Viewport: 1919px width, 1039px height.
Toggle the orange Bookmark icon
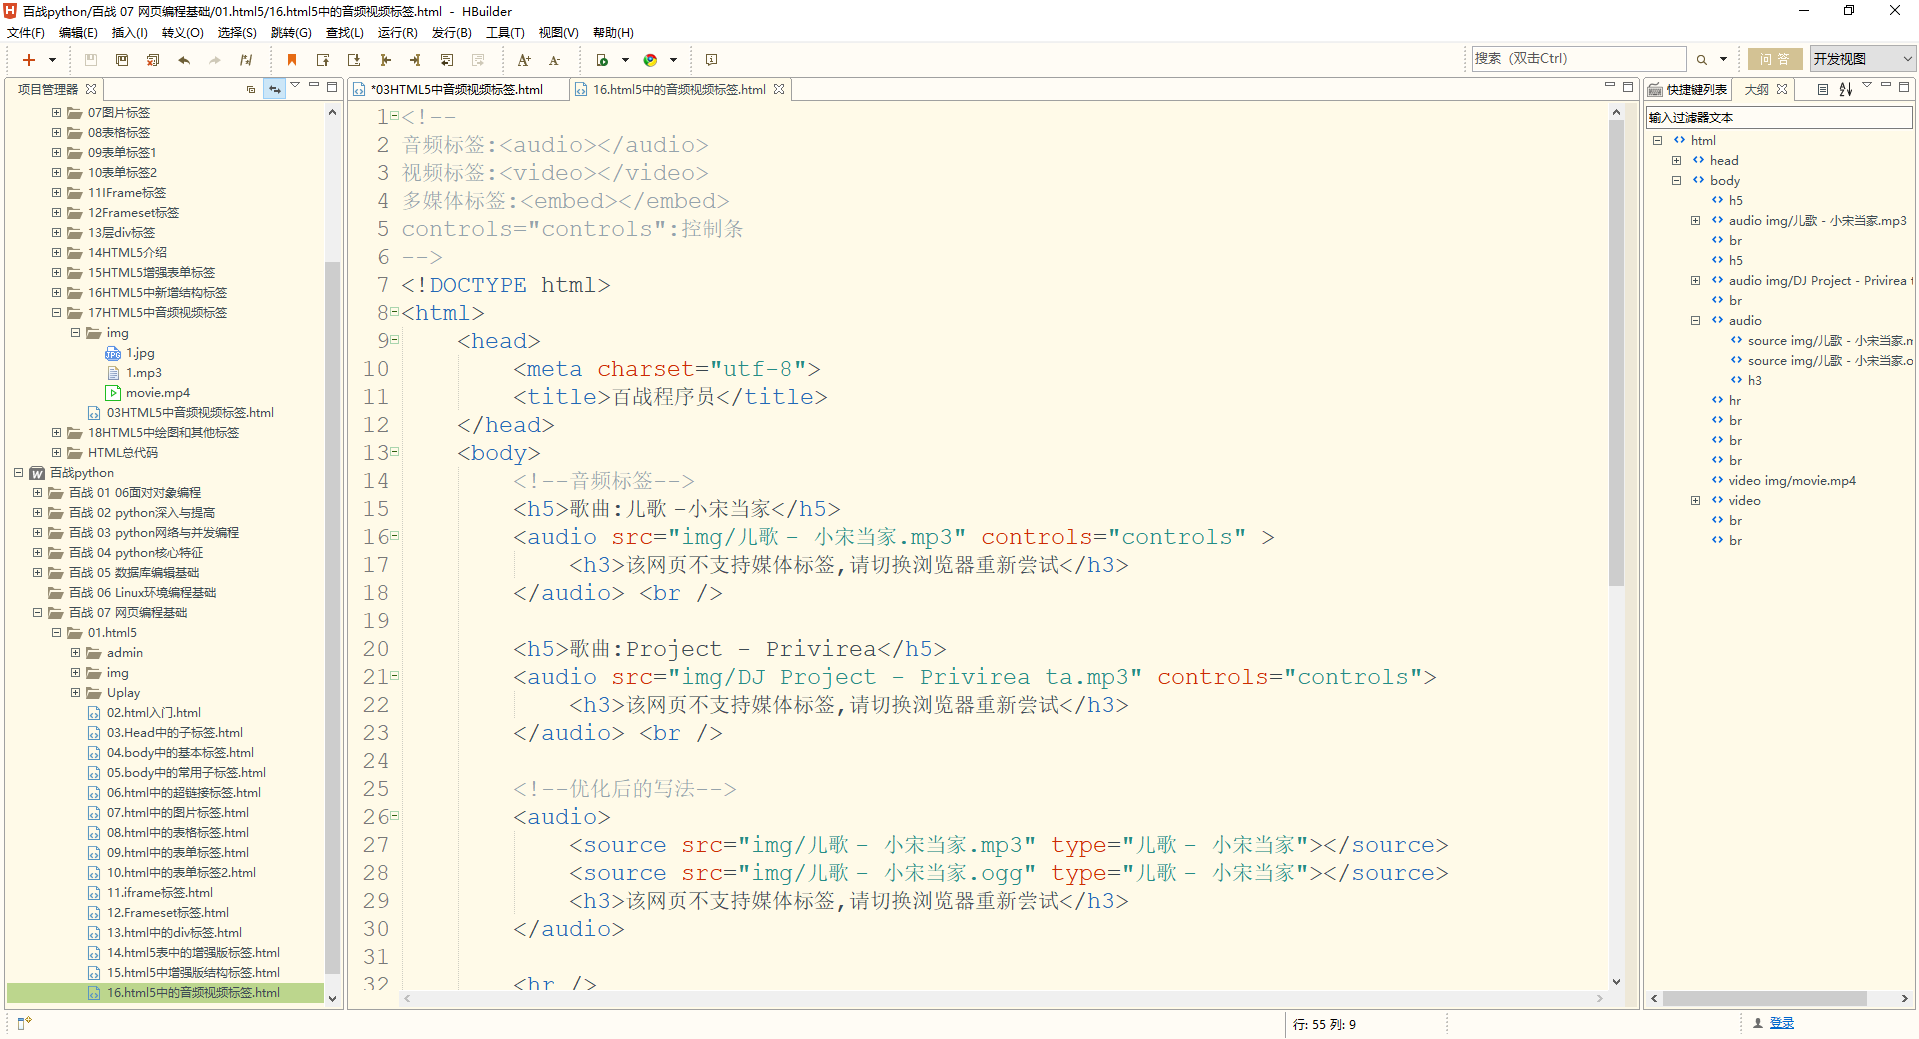292,60
